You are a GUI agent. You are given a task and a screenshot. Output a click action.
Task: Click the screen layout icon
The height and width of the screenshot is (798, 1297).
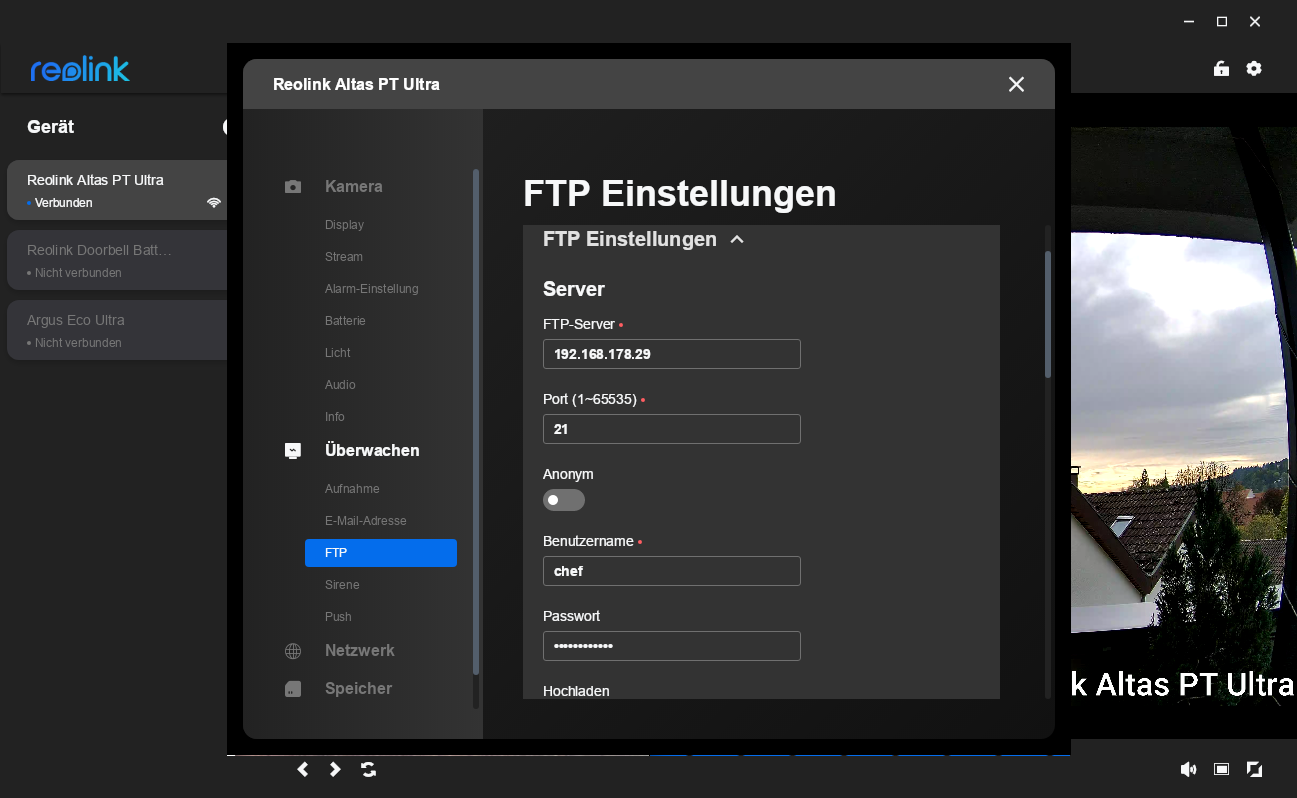[x=1221, y=769]
